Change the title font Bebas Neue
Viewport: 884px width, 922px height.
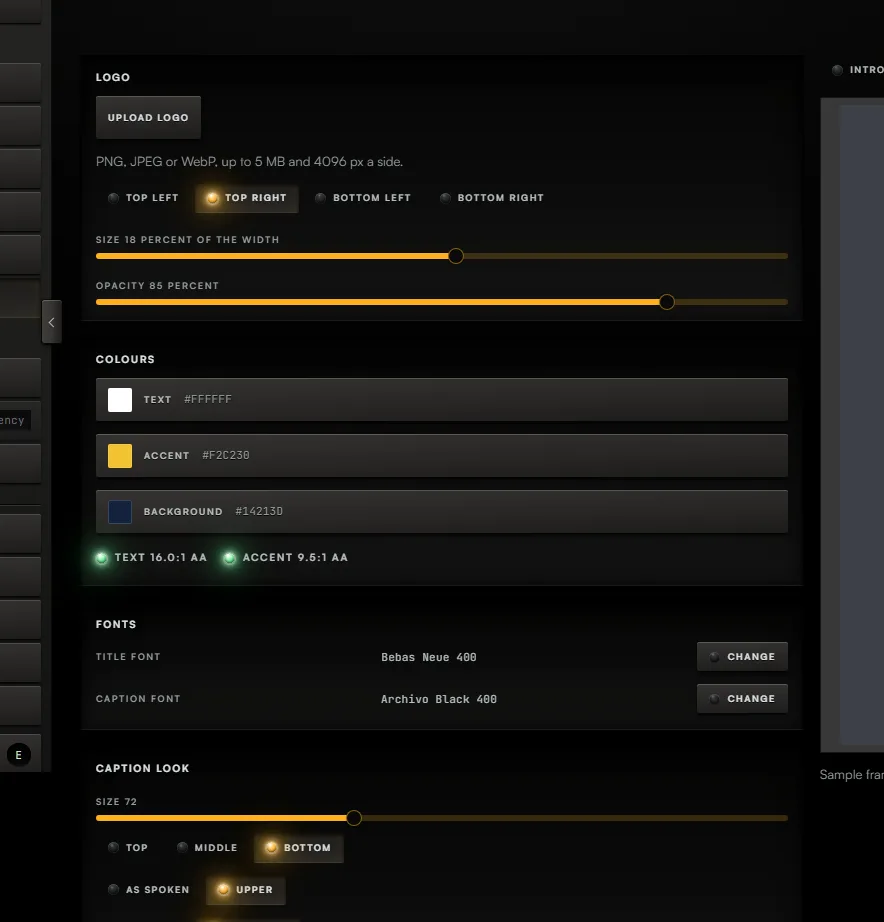(742, 657)
